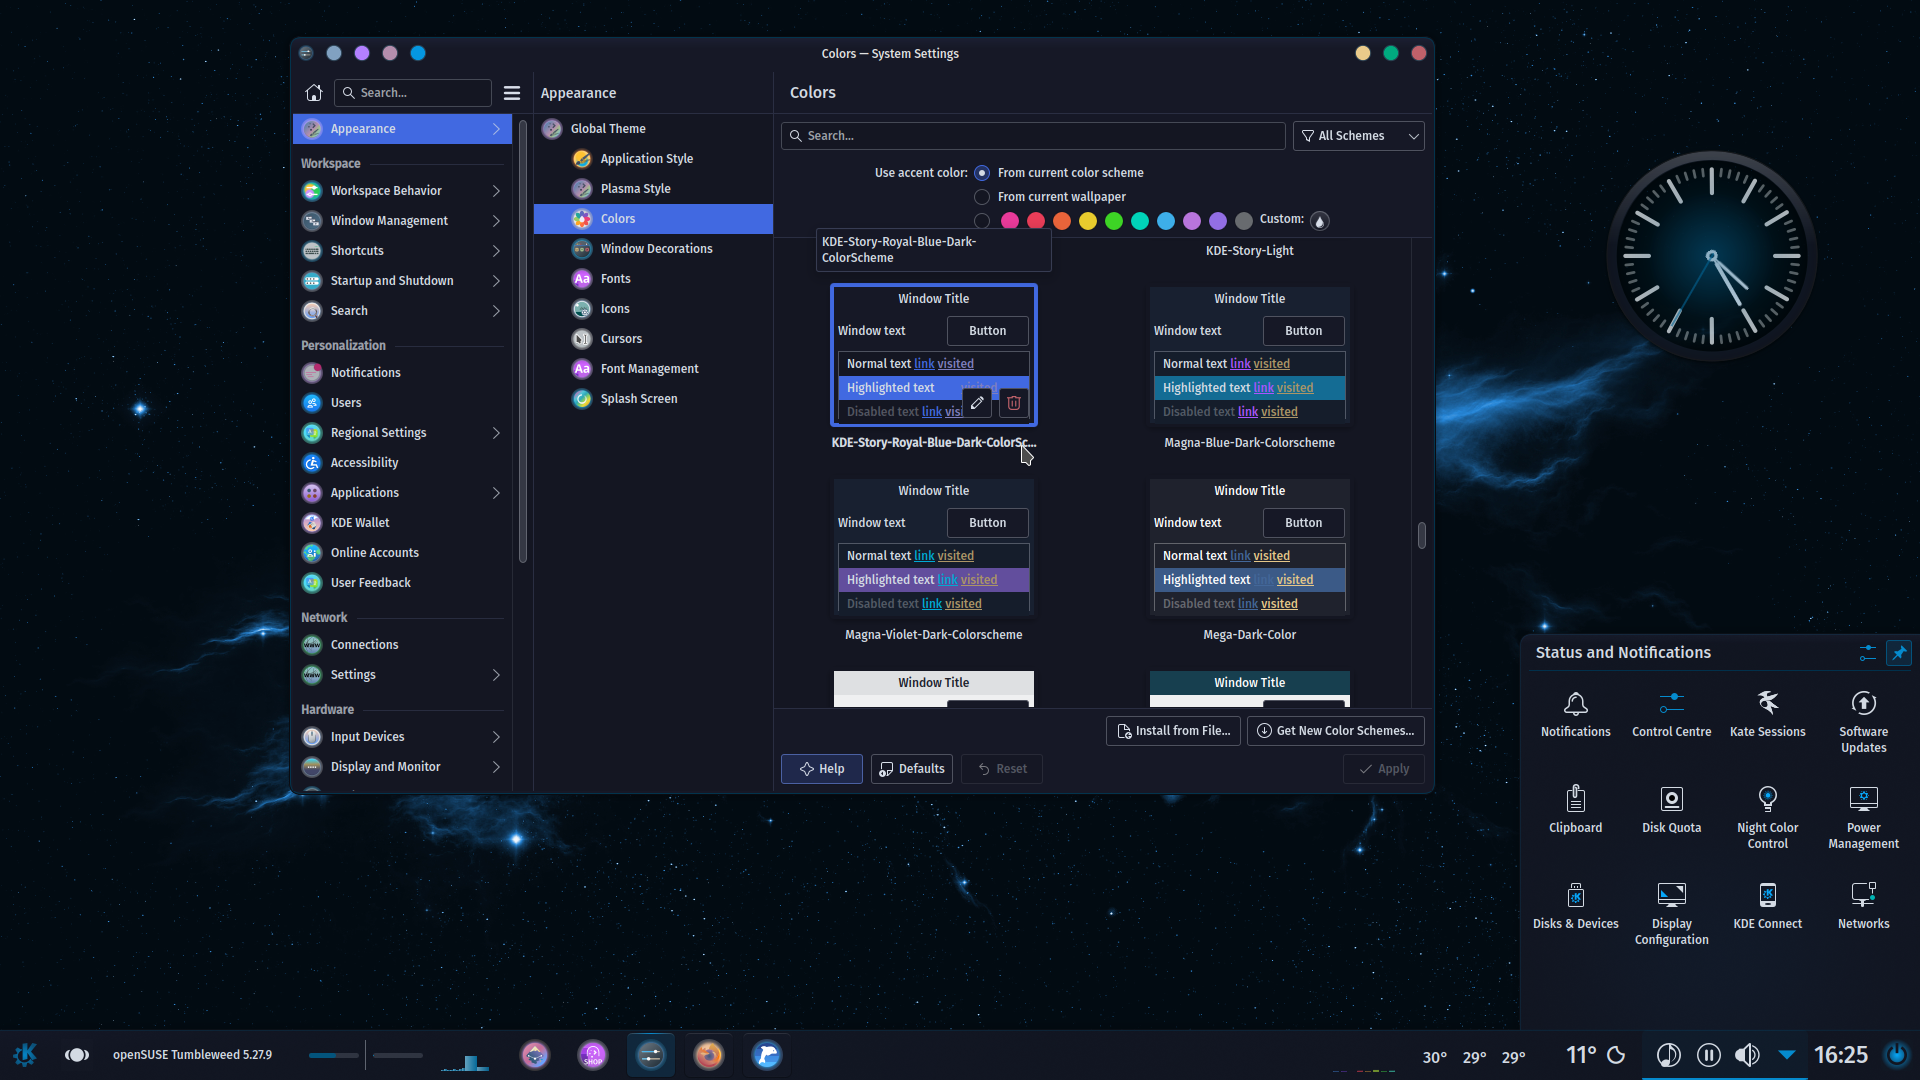Open Networks in the status panel
Screen dimensions: 1920x1080
coord(1864,906)
